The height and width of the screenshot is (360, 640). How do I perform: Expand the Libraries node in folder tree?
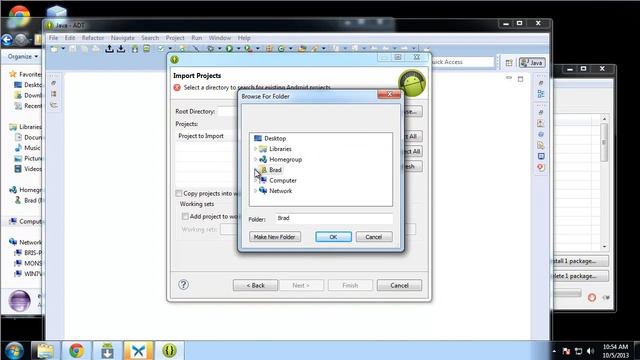(x=256, y=149)
